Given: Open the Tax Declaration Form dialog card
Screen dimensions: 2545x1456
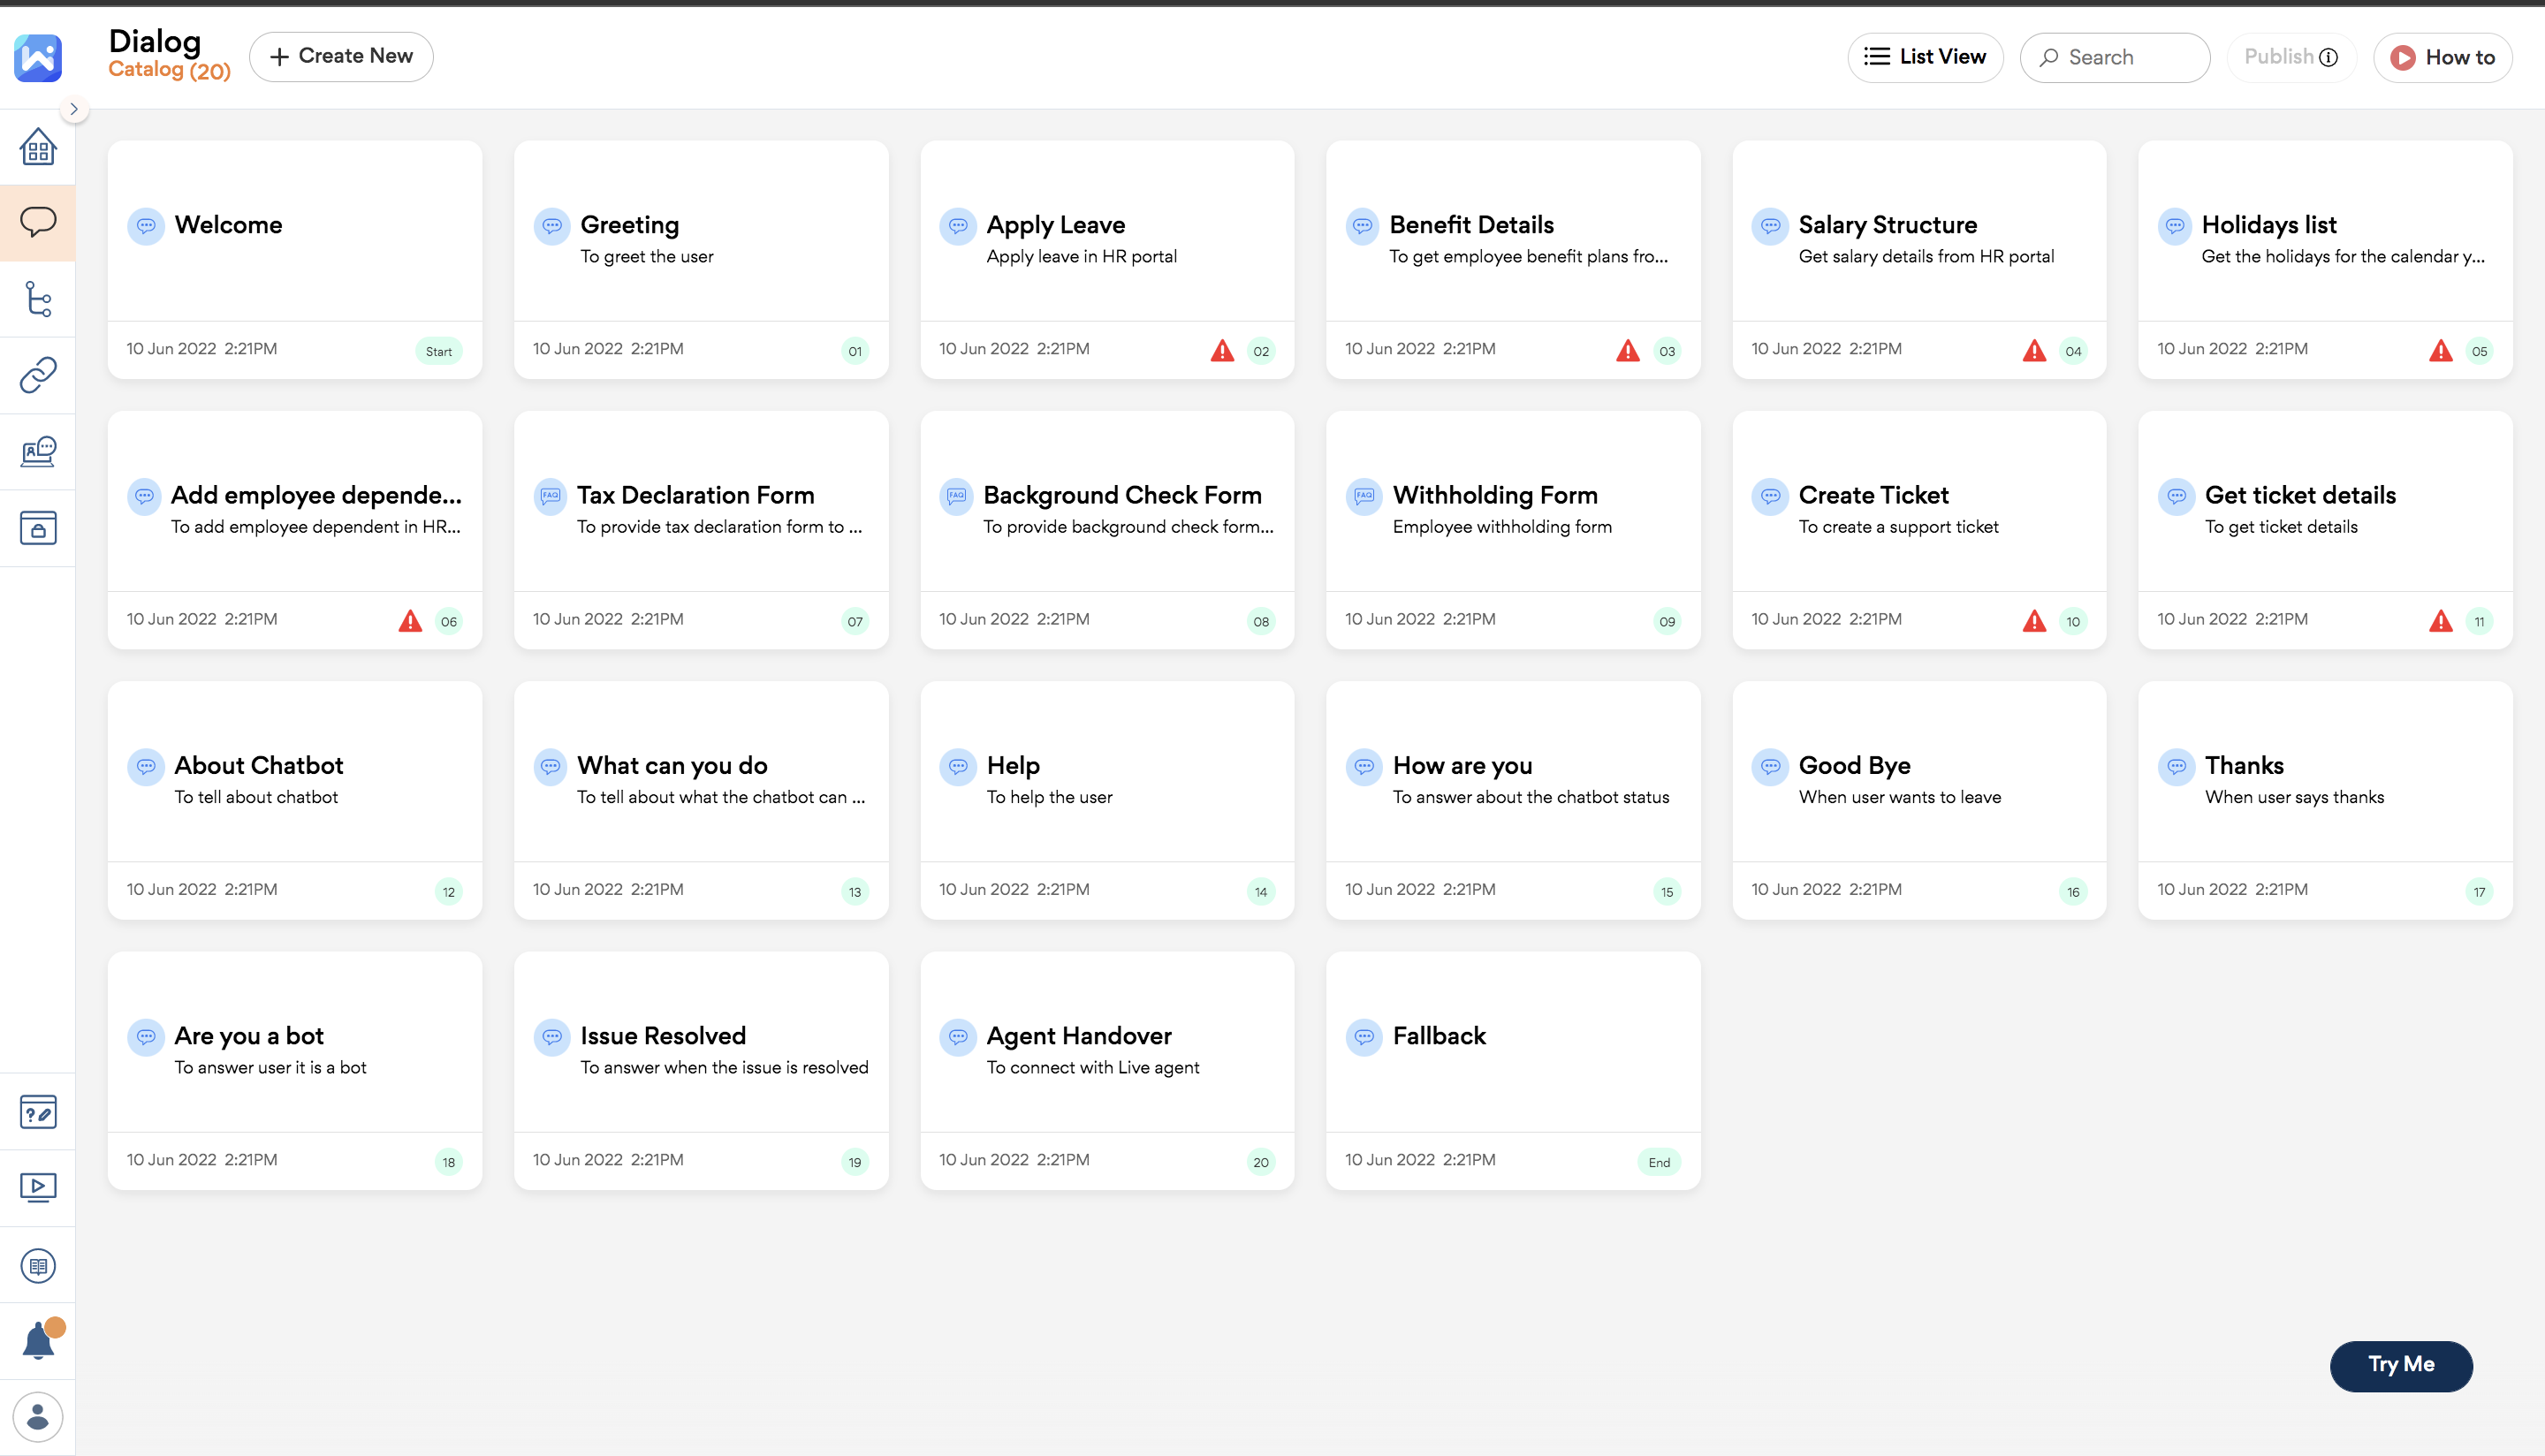Looking at the screenshot, I should [700, 510].
